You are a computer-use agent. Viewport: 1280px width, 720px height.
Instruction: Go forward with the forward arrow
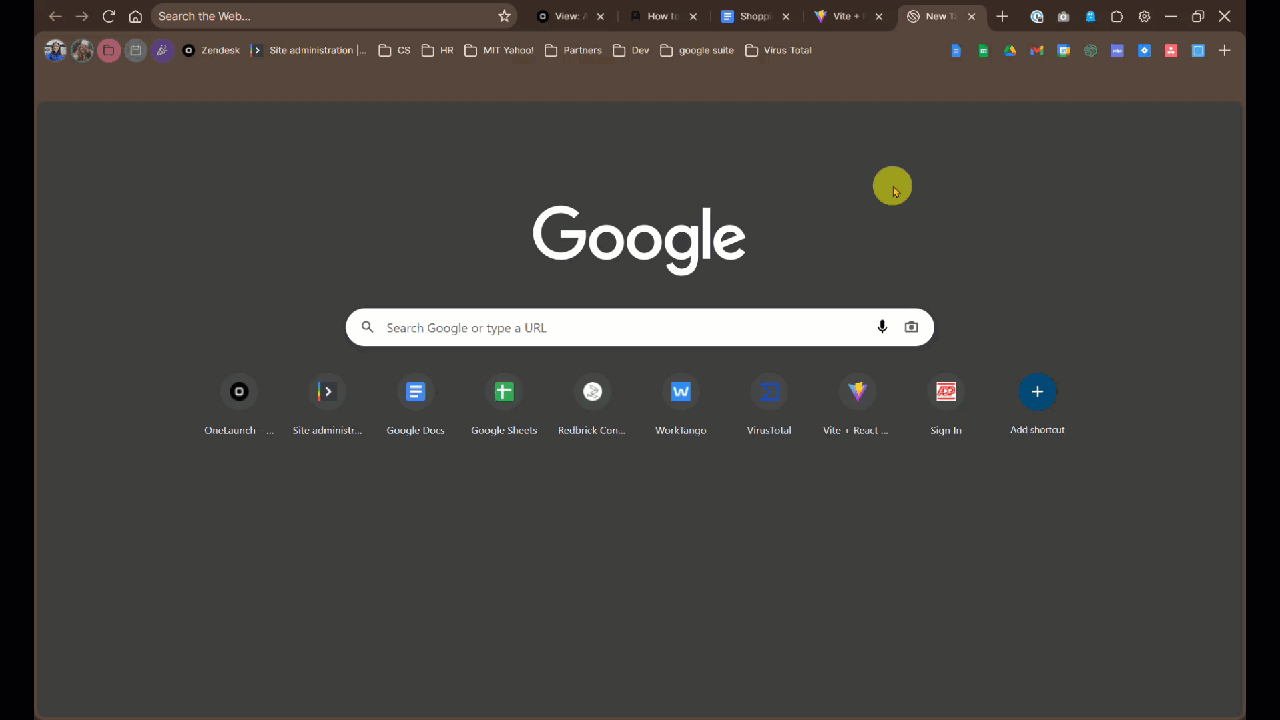tap(82, 16)
